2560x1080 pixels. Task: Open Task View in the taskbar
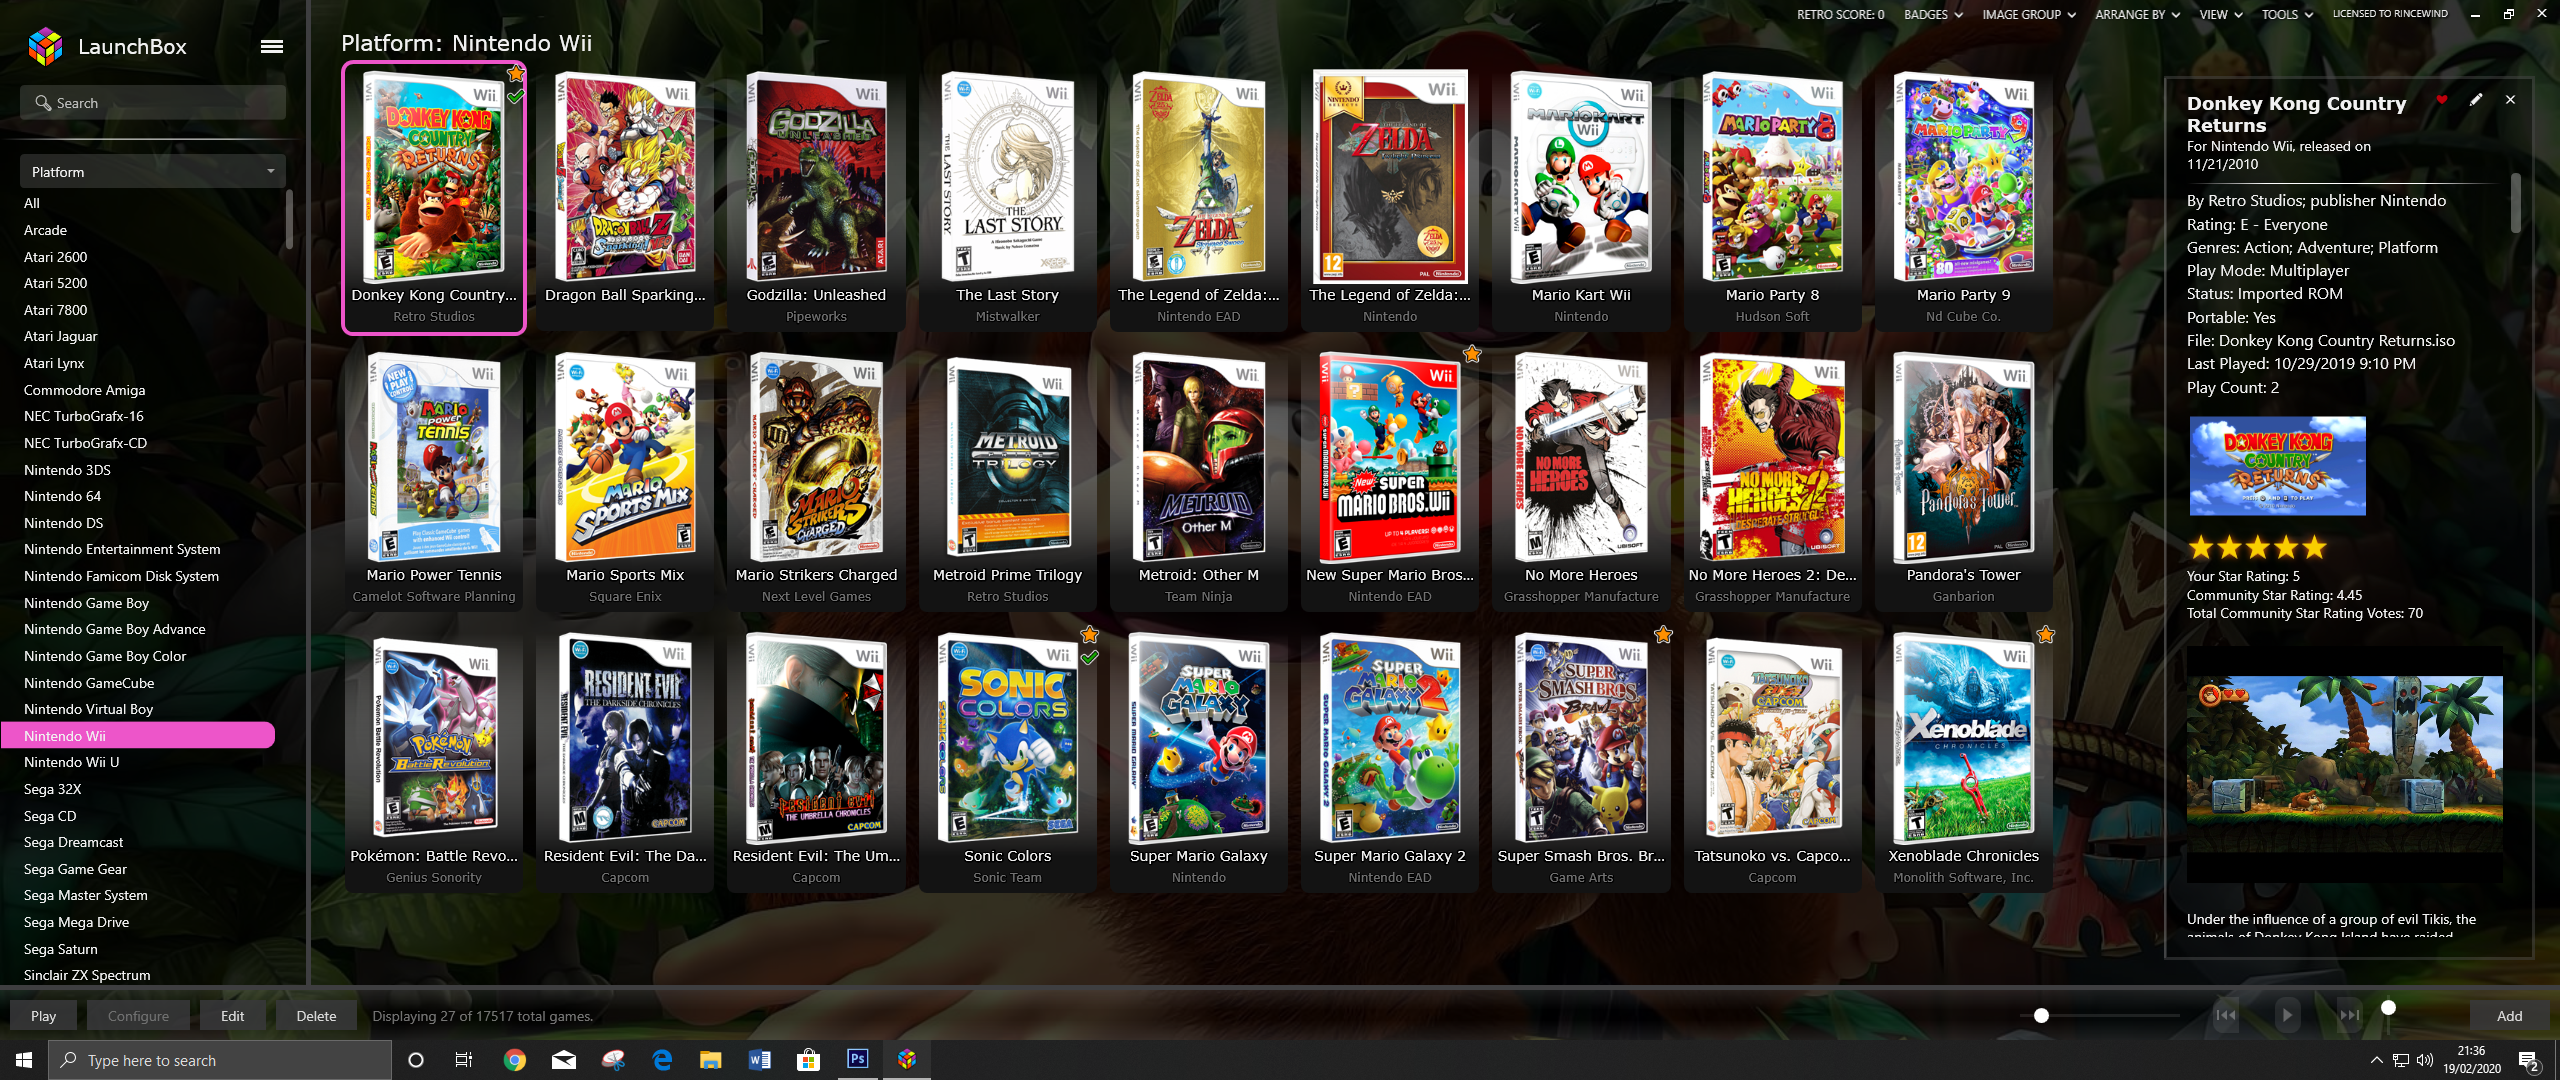click(464, 1060)
